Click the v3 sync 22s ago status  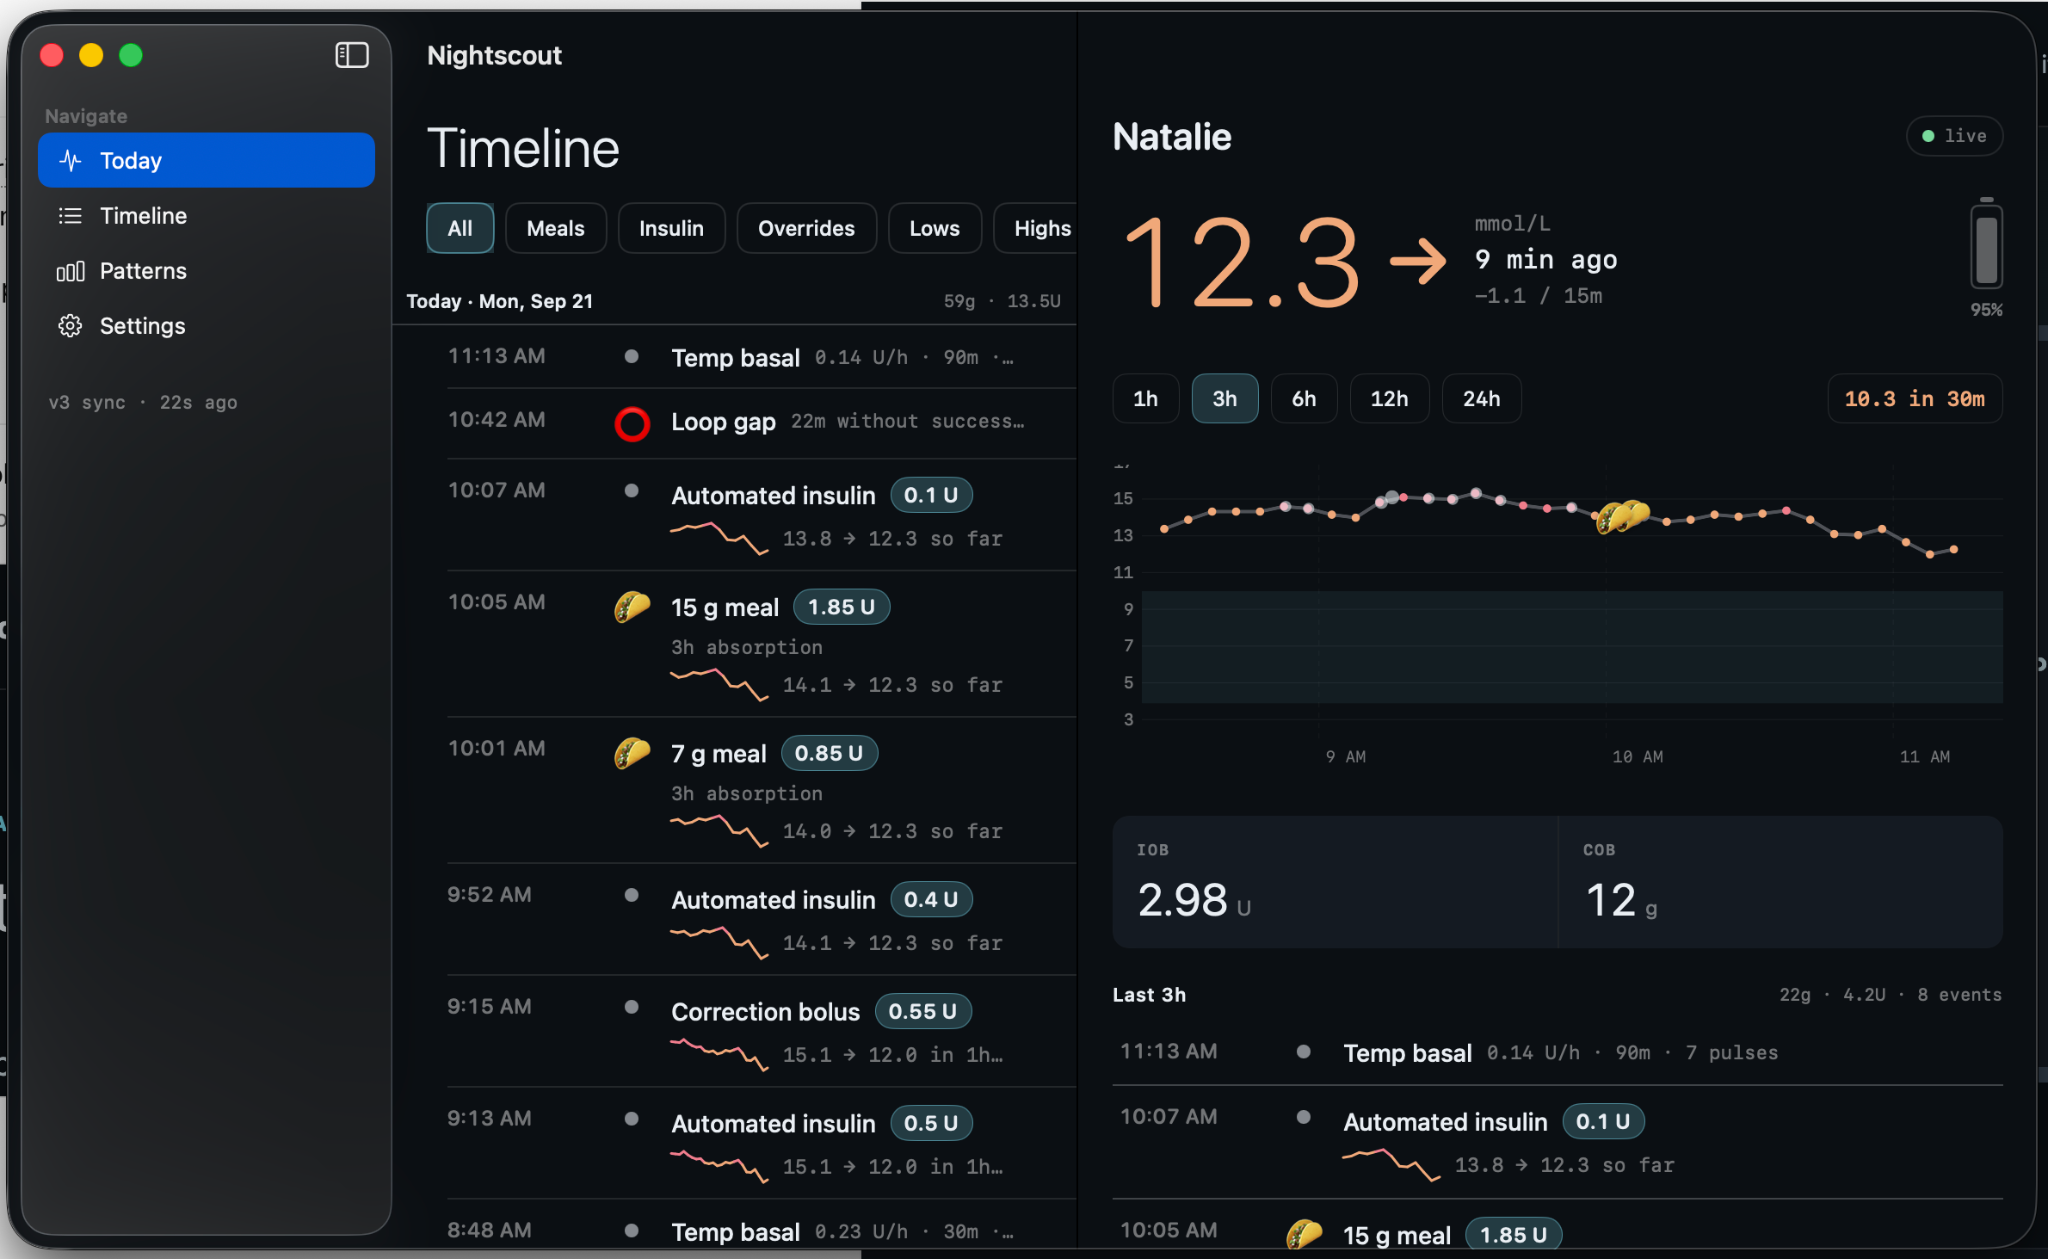pyautogui.click(x=143, y=402)
